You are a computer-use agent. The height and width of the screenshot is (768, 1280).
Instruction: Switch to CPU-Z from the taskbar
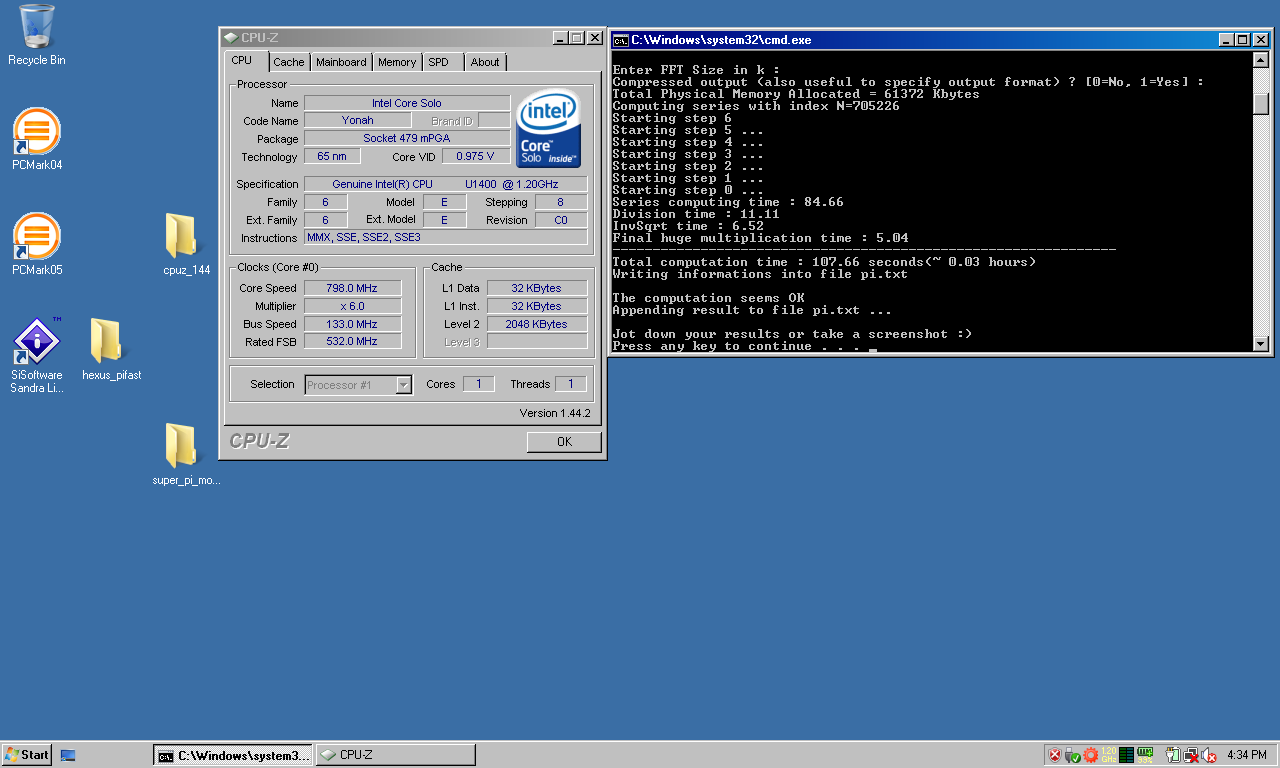[x=396, y=755]
